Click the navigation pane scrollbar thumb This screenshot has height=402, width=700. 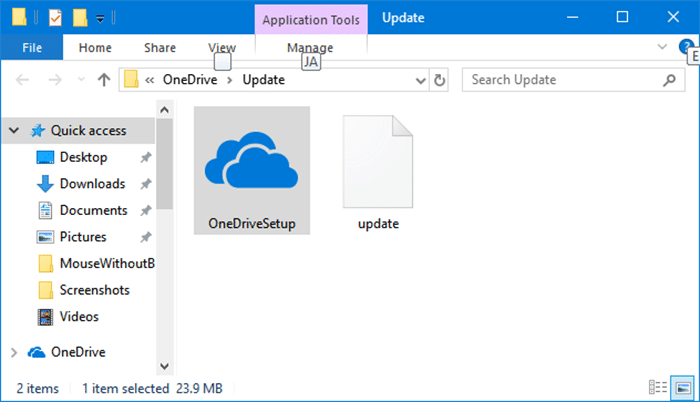[x=164, y=163]
